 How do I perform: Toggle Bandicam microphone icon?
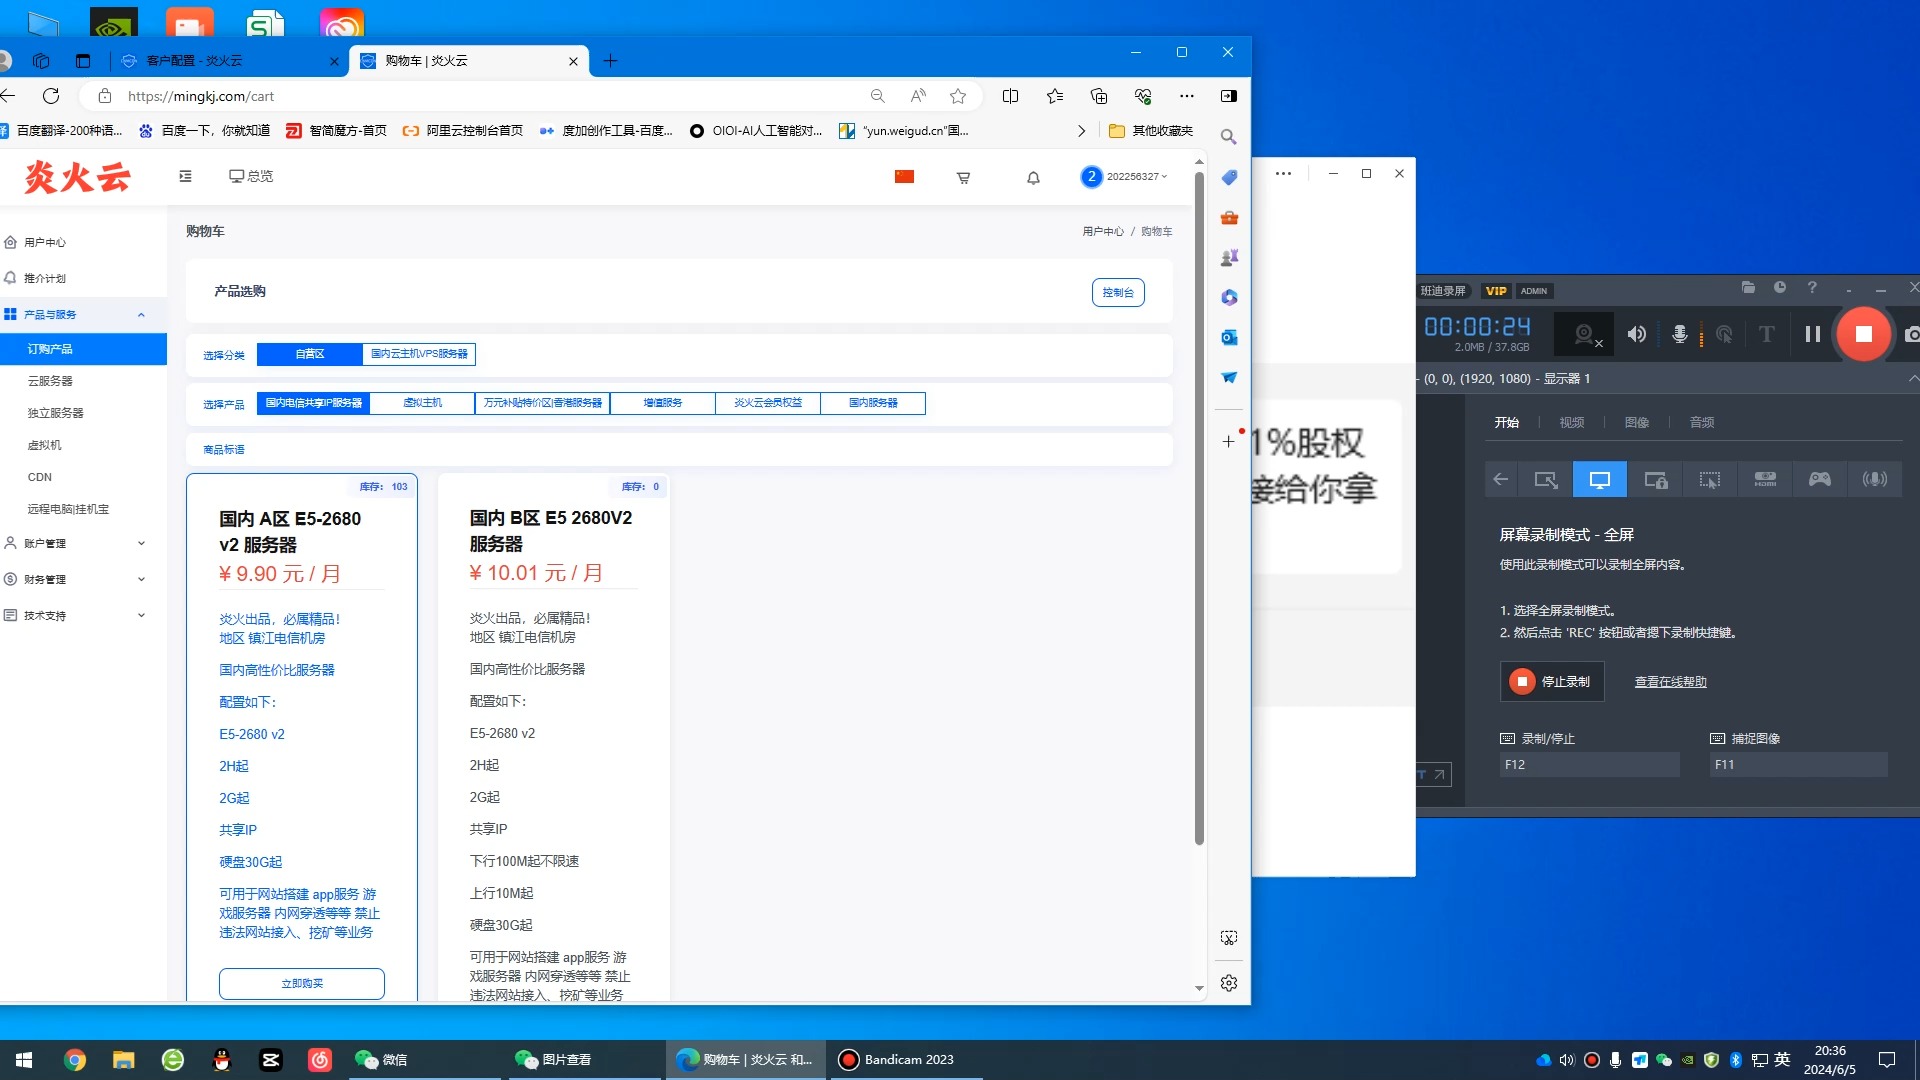coord(1680,334)
